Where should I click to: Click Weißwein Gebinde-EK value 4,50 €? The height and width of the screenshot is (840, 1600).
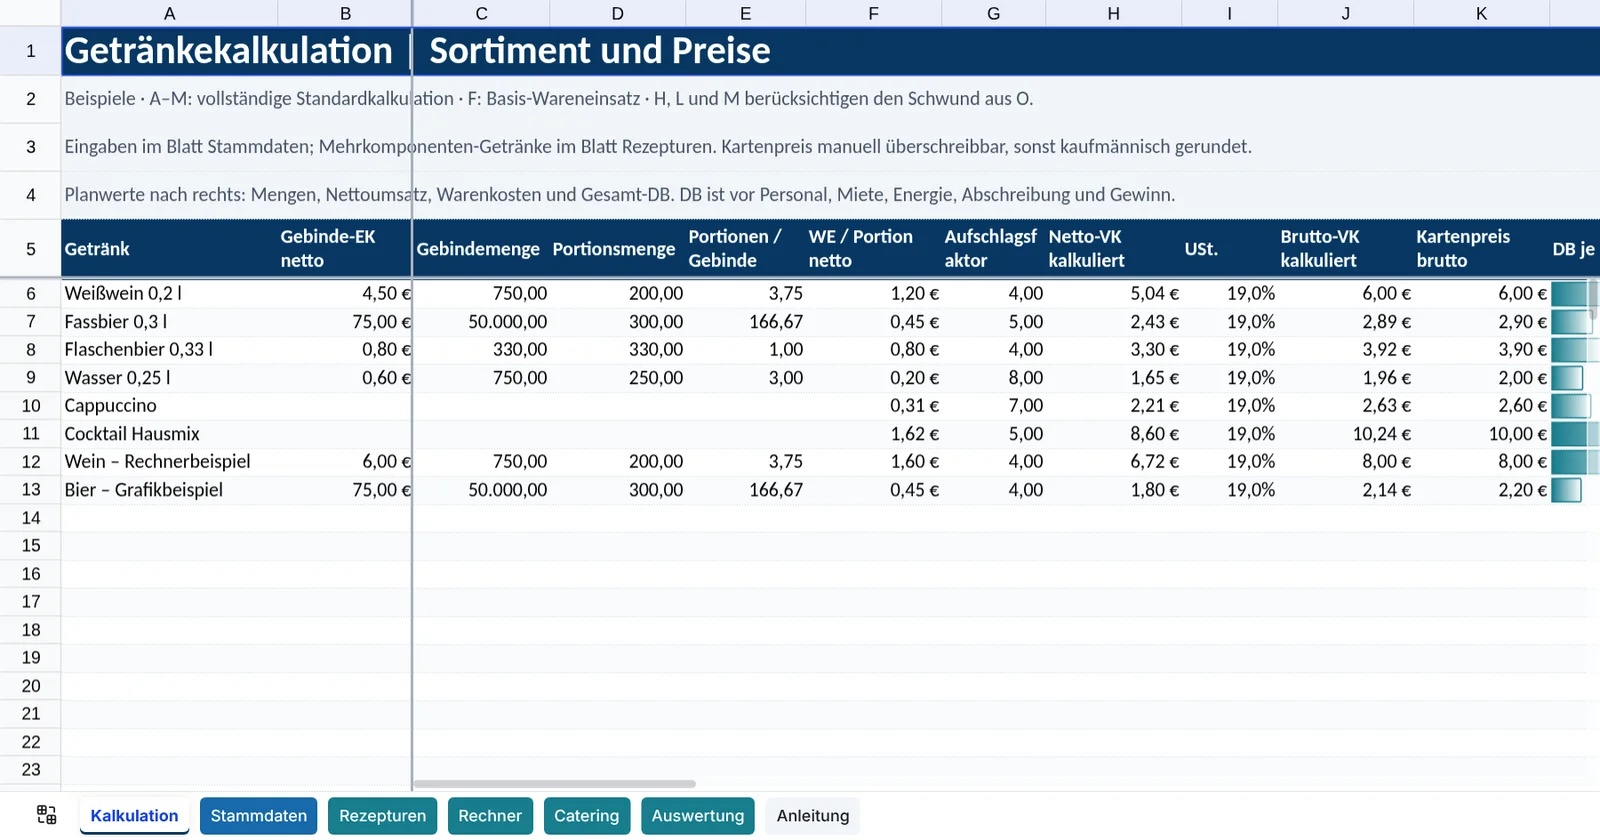345,294
